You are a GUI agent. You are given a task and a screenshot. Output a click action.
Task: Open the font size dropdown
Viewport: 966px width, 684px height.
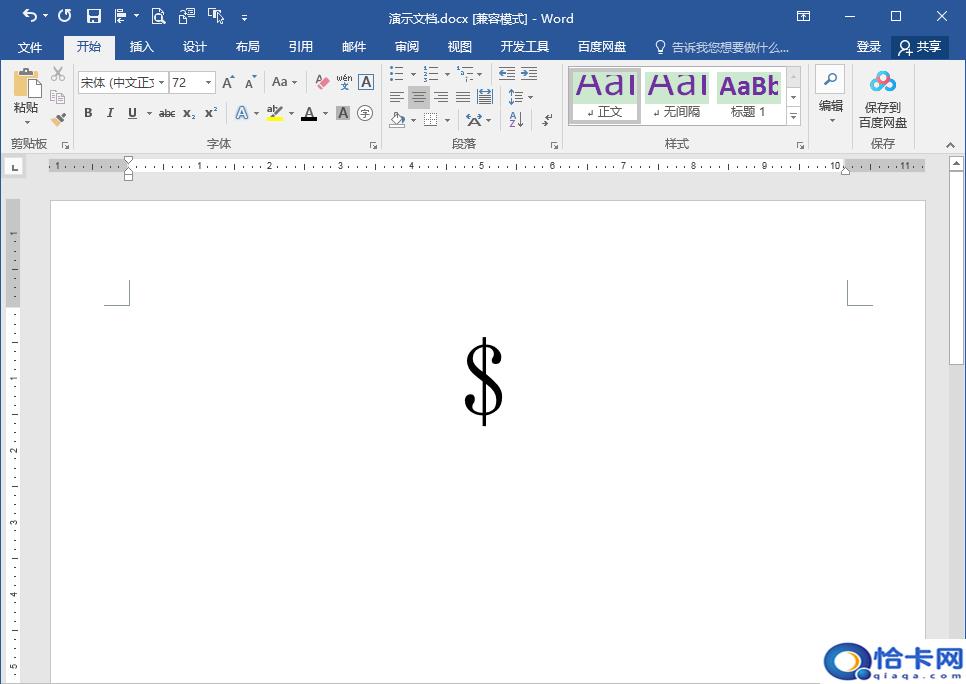[208, 83]
